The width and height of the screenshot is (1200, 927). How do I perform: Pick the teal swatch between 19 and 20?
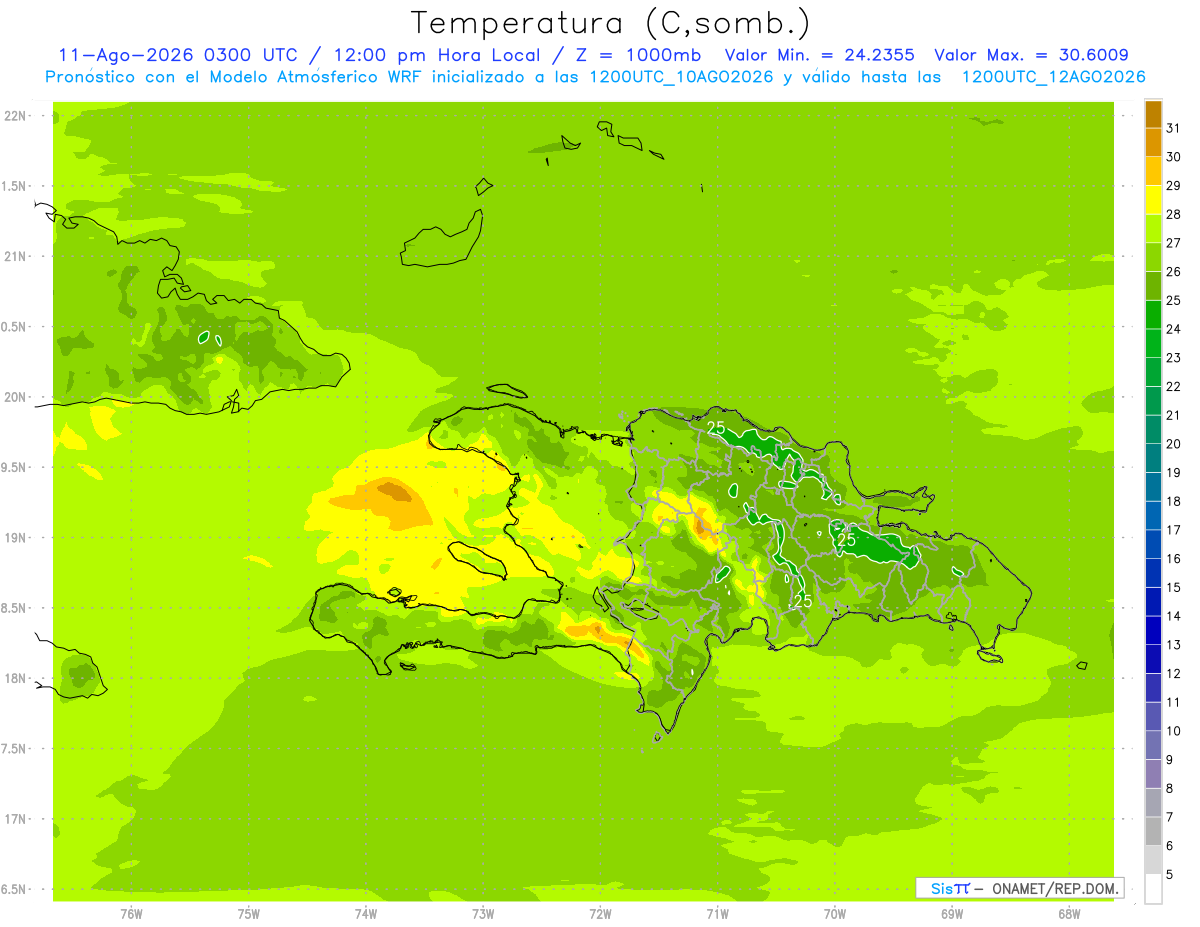pyautogui.click(x=1153, y=459)
